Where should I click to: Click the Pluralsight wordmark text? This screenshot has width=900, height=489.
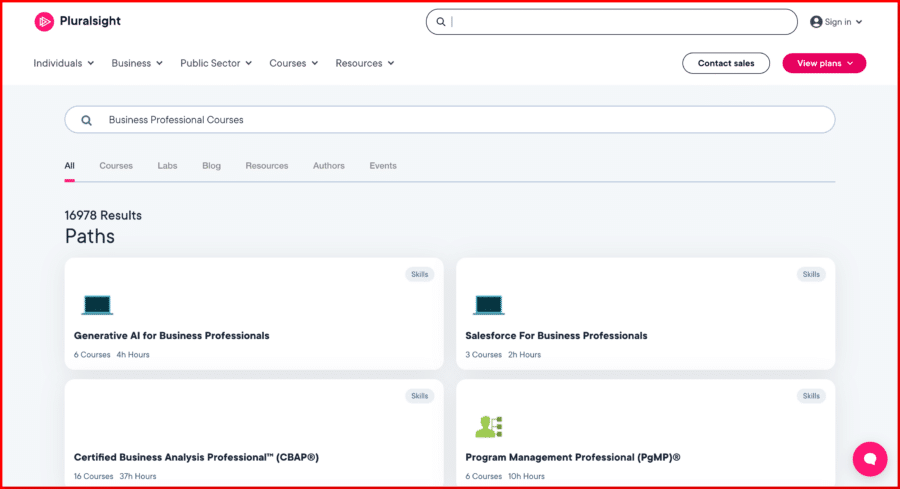coord(90,21)
